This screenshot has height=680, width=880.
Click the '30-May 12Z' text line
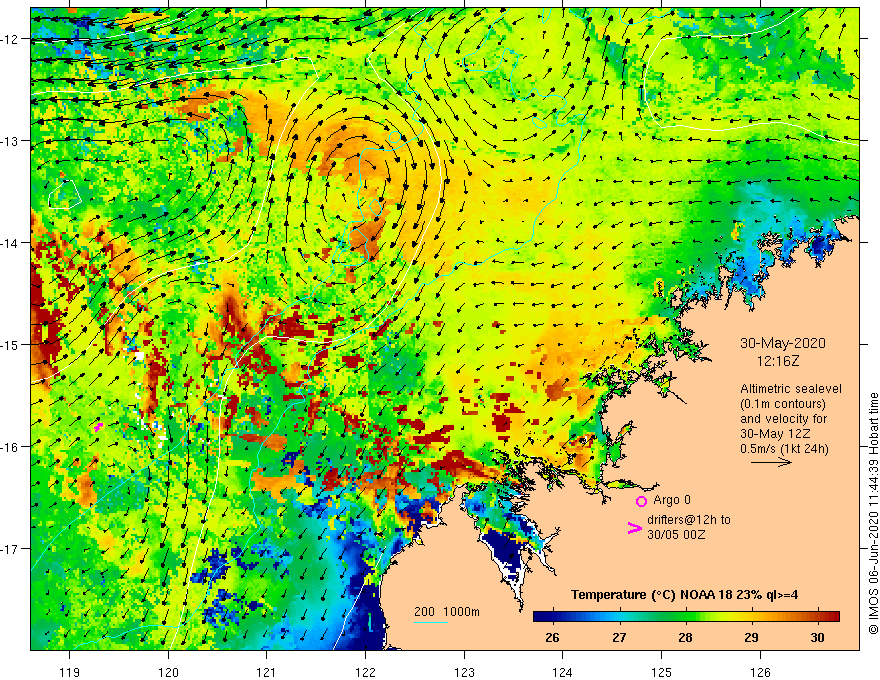[x=774, y=434]
